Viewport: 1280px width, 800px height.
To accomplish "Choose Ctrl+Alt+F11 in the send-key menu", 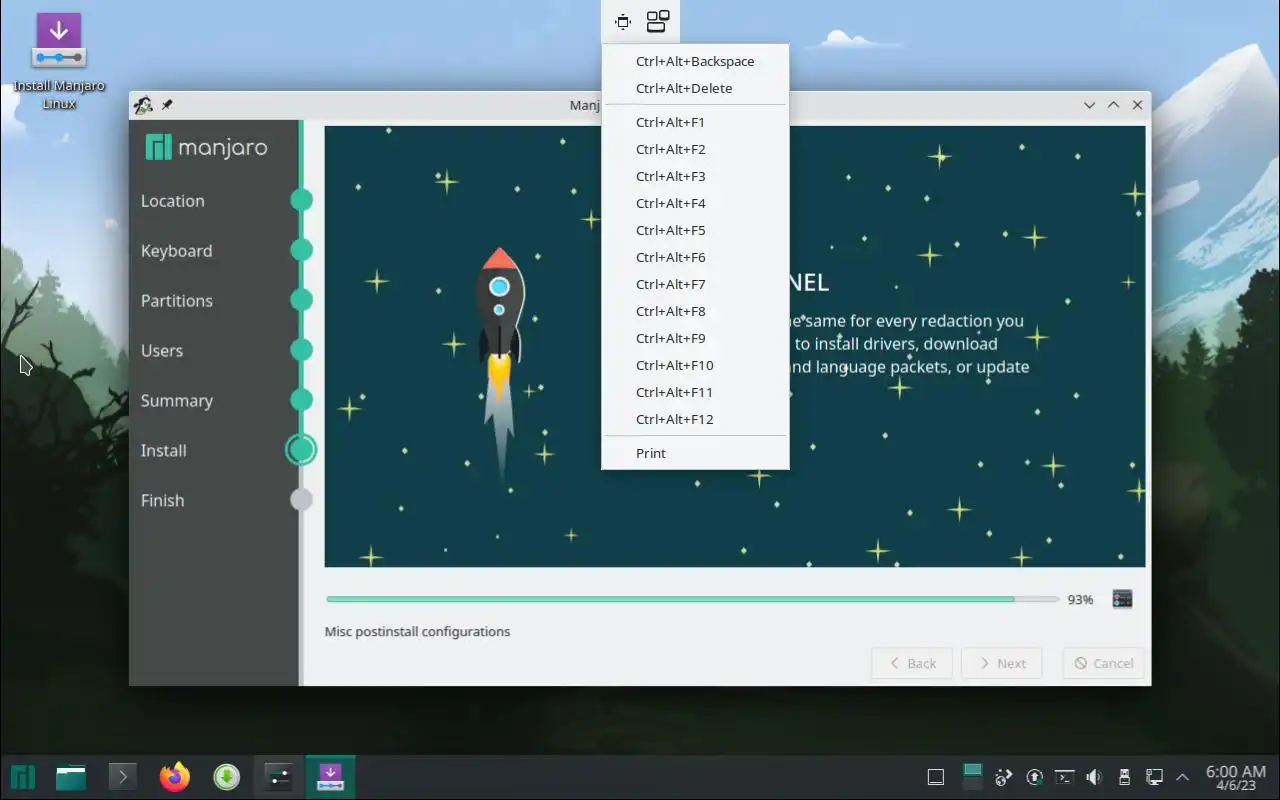I will [x=695, y=392].
